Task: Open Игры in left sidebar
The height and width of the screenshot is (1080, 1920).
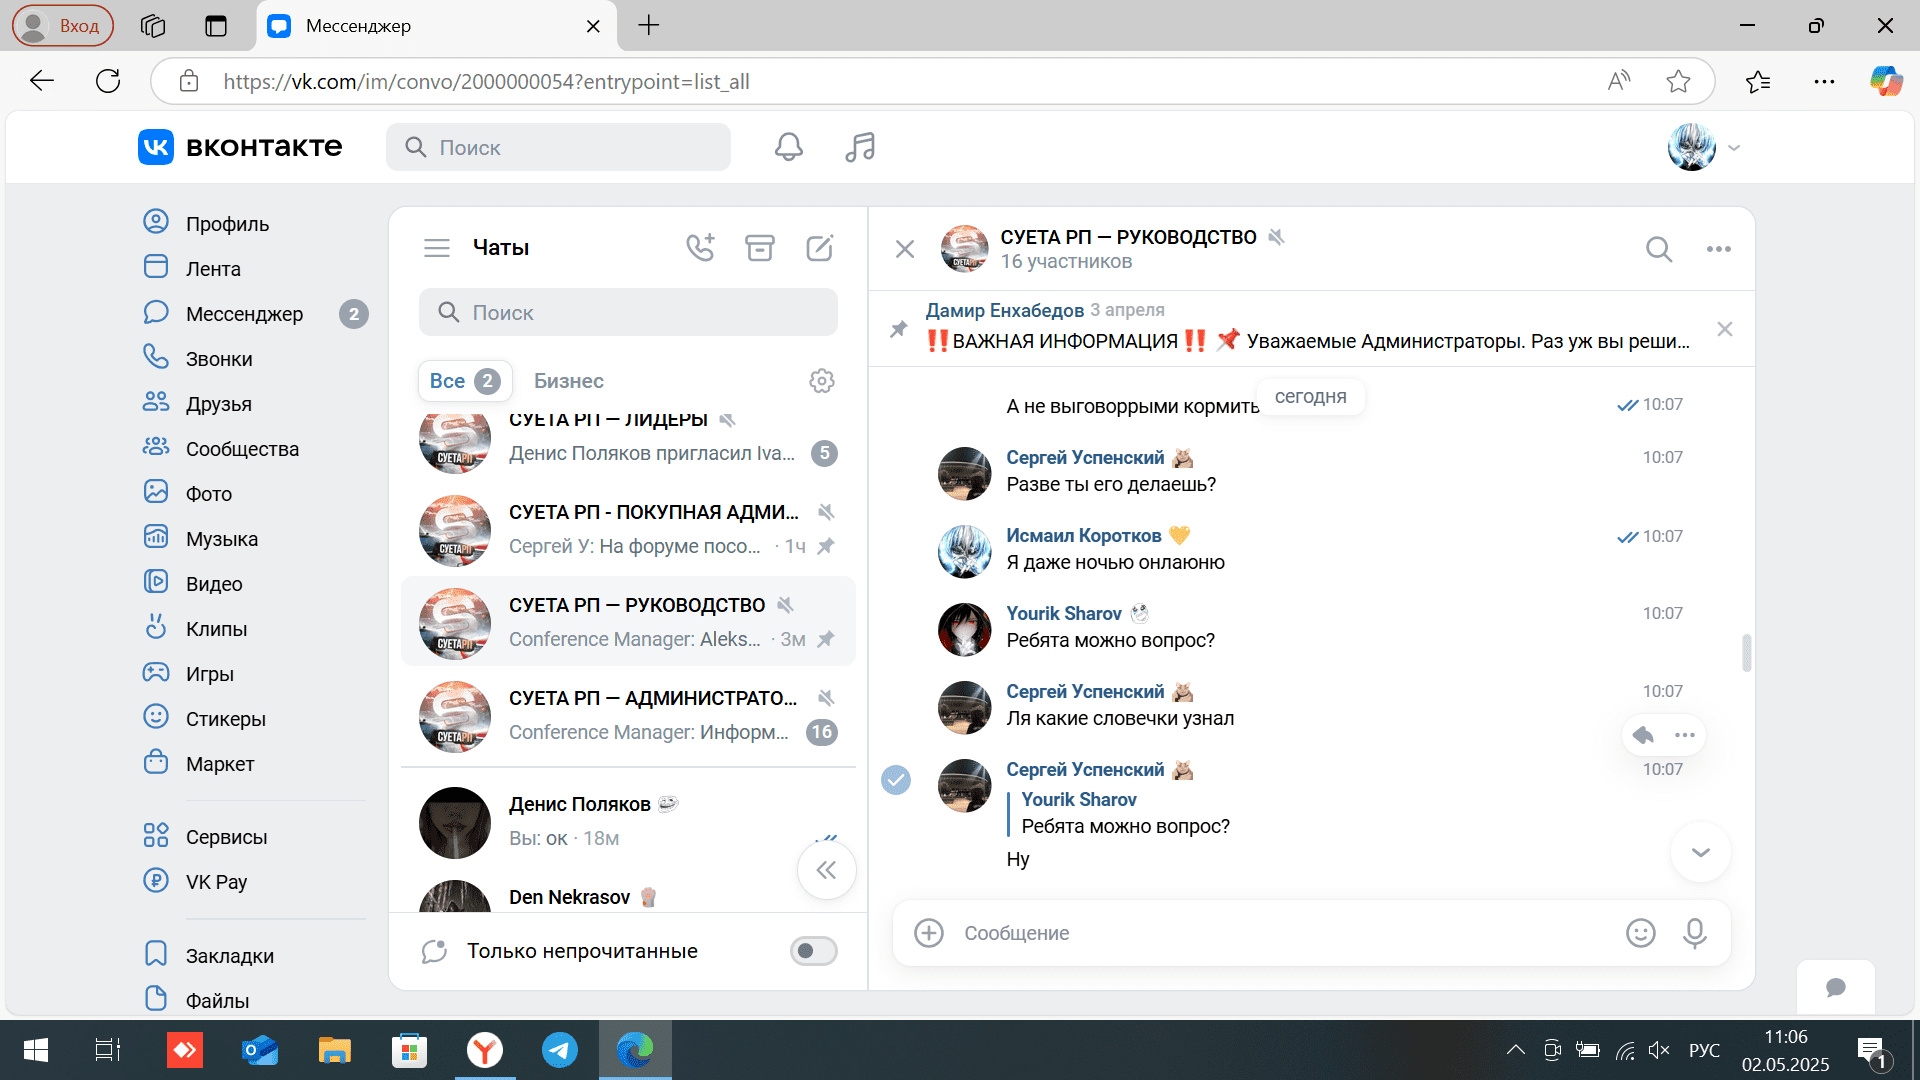Action: tap(209, 674)
